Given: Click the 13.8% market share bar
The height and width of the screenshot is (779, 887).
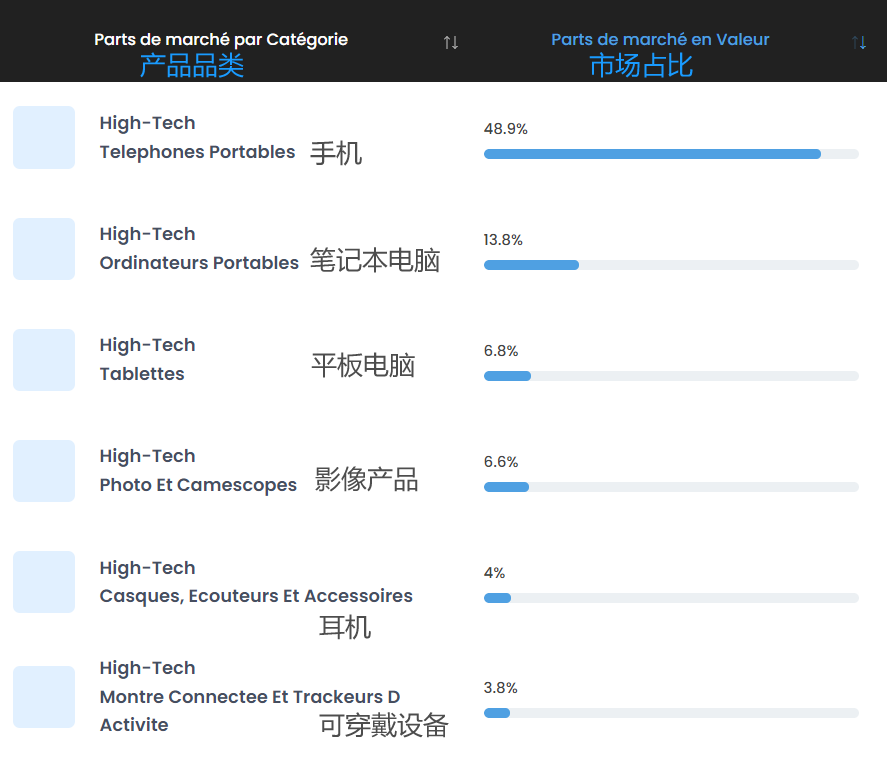Looking at the screenshot, I should (x=671, y=265).
